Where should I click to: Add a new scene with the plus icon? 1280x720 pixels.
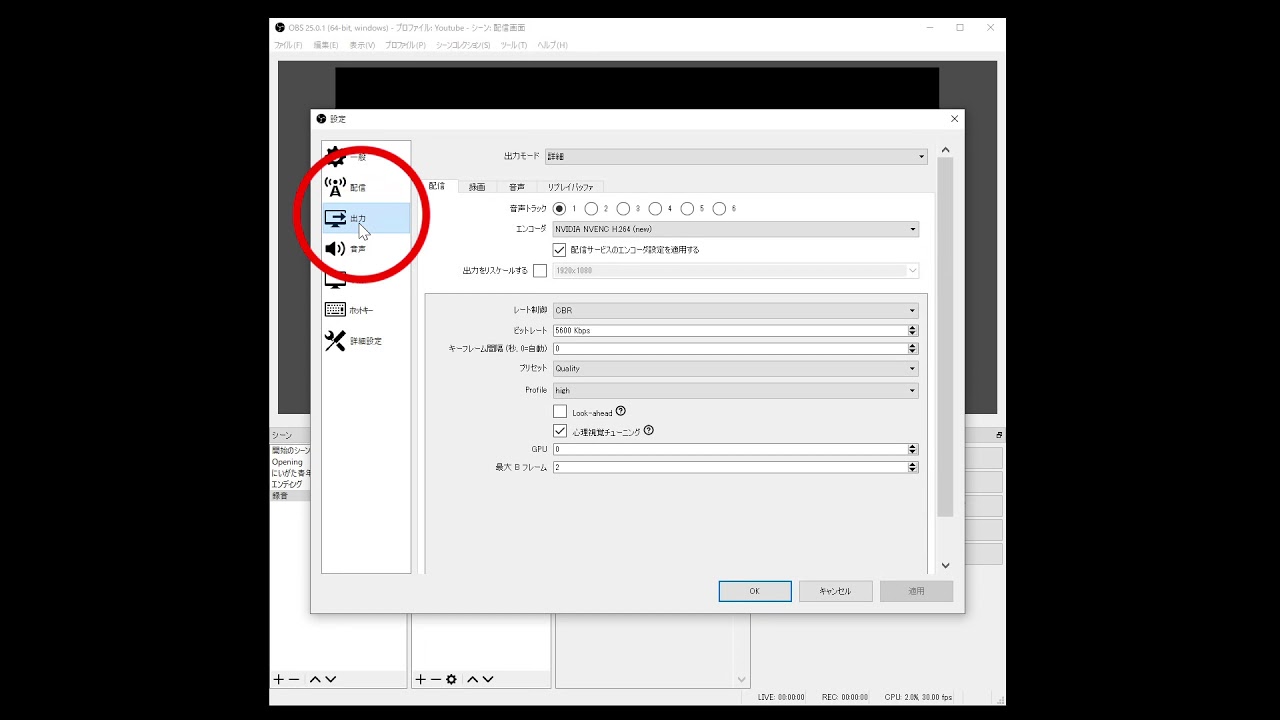tap(279, 679)
